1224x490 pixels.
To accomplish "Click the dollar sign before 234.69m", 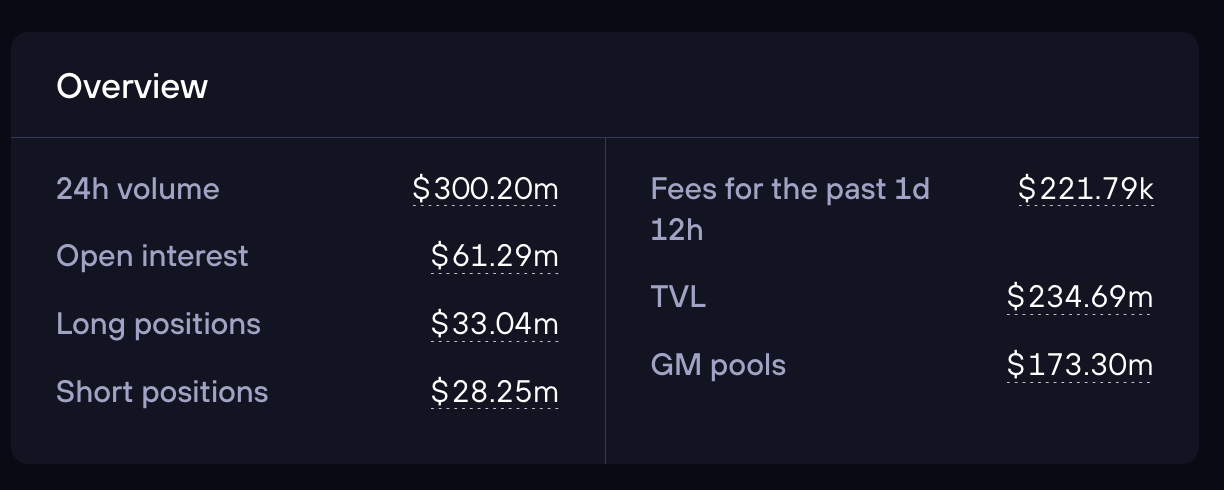I will [1015, 297].
